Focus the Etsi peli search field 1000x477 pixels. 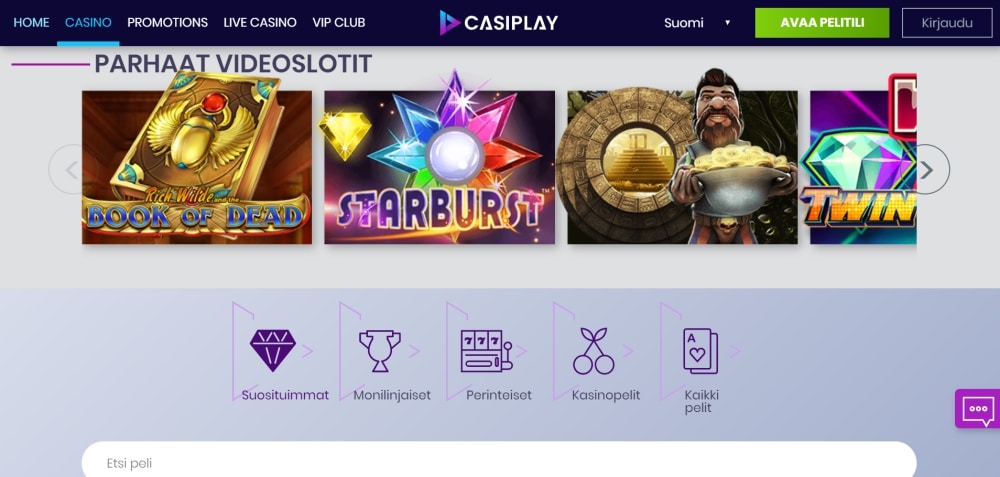click(499, 460)
